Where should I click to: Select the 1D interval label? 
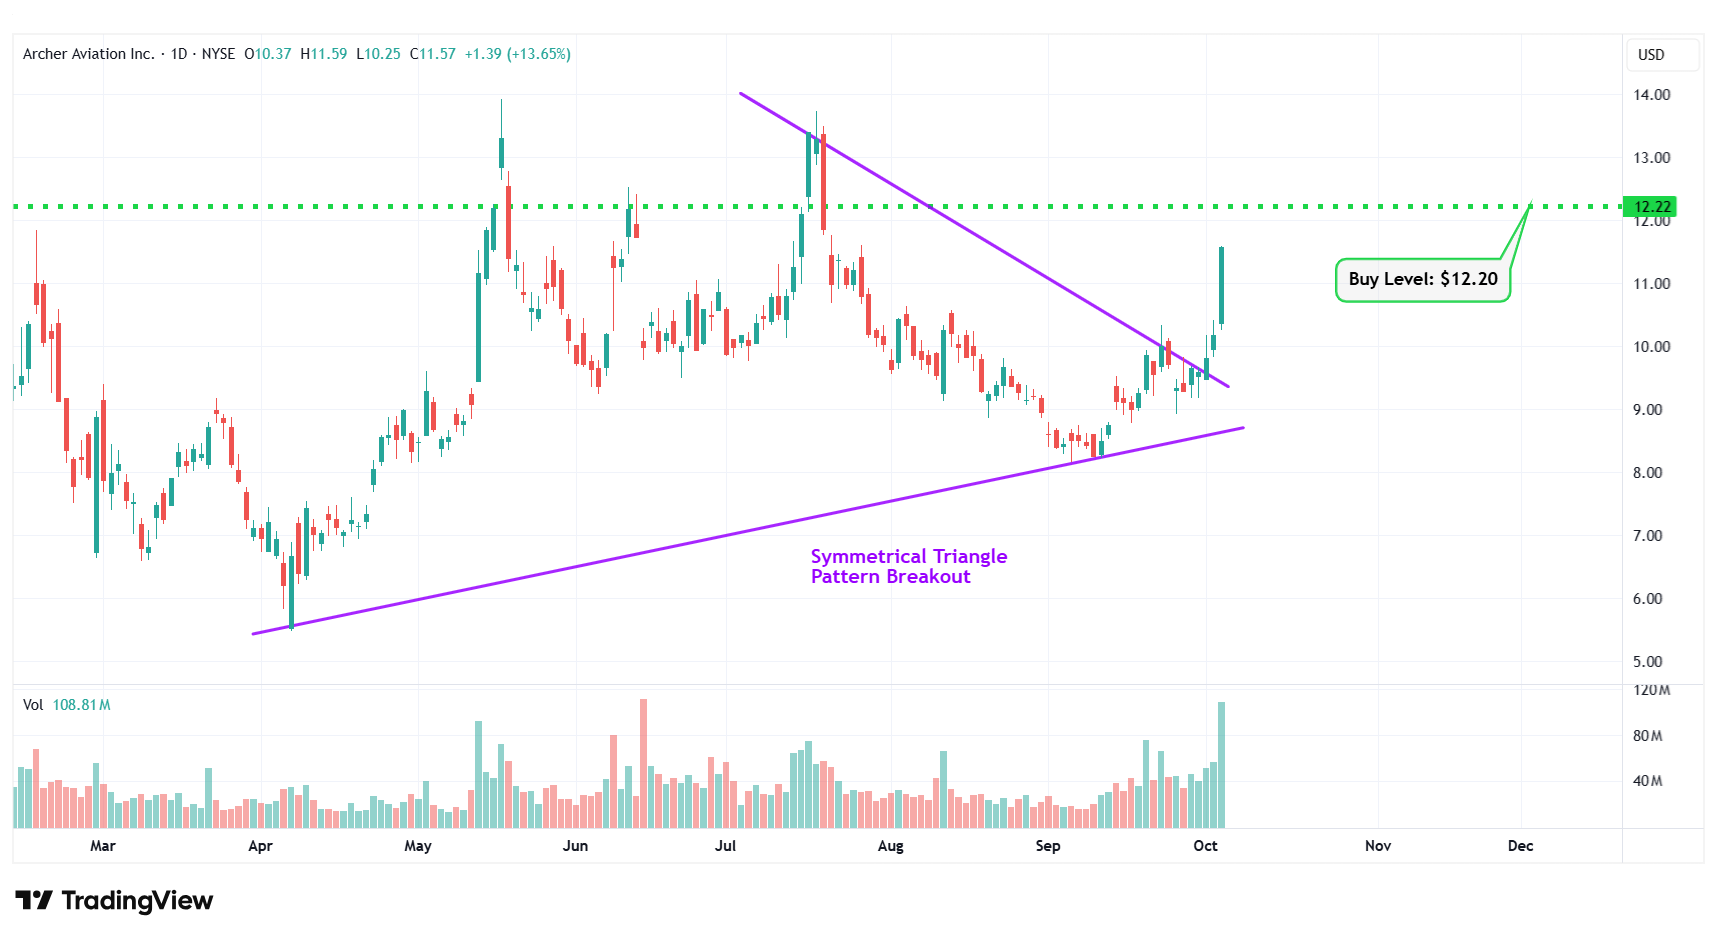(x=179, y=54)
